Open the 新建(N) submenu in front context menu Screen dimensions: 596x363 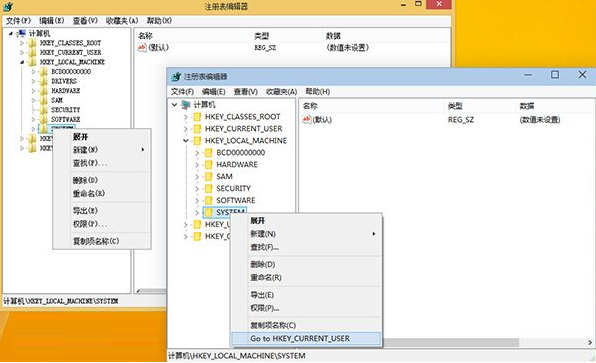306,234
